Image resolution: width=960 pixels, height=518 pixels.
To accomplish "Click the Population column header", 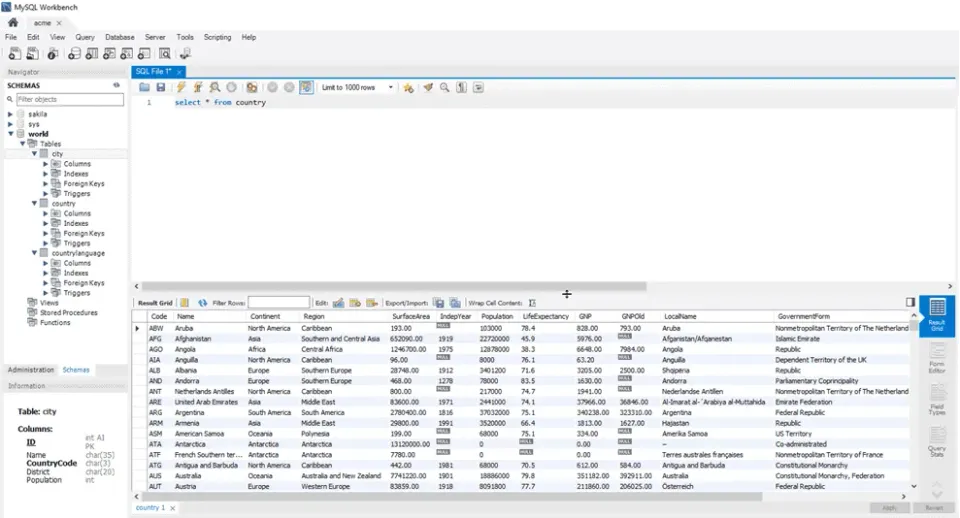I will pos(497,317).
